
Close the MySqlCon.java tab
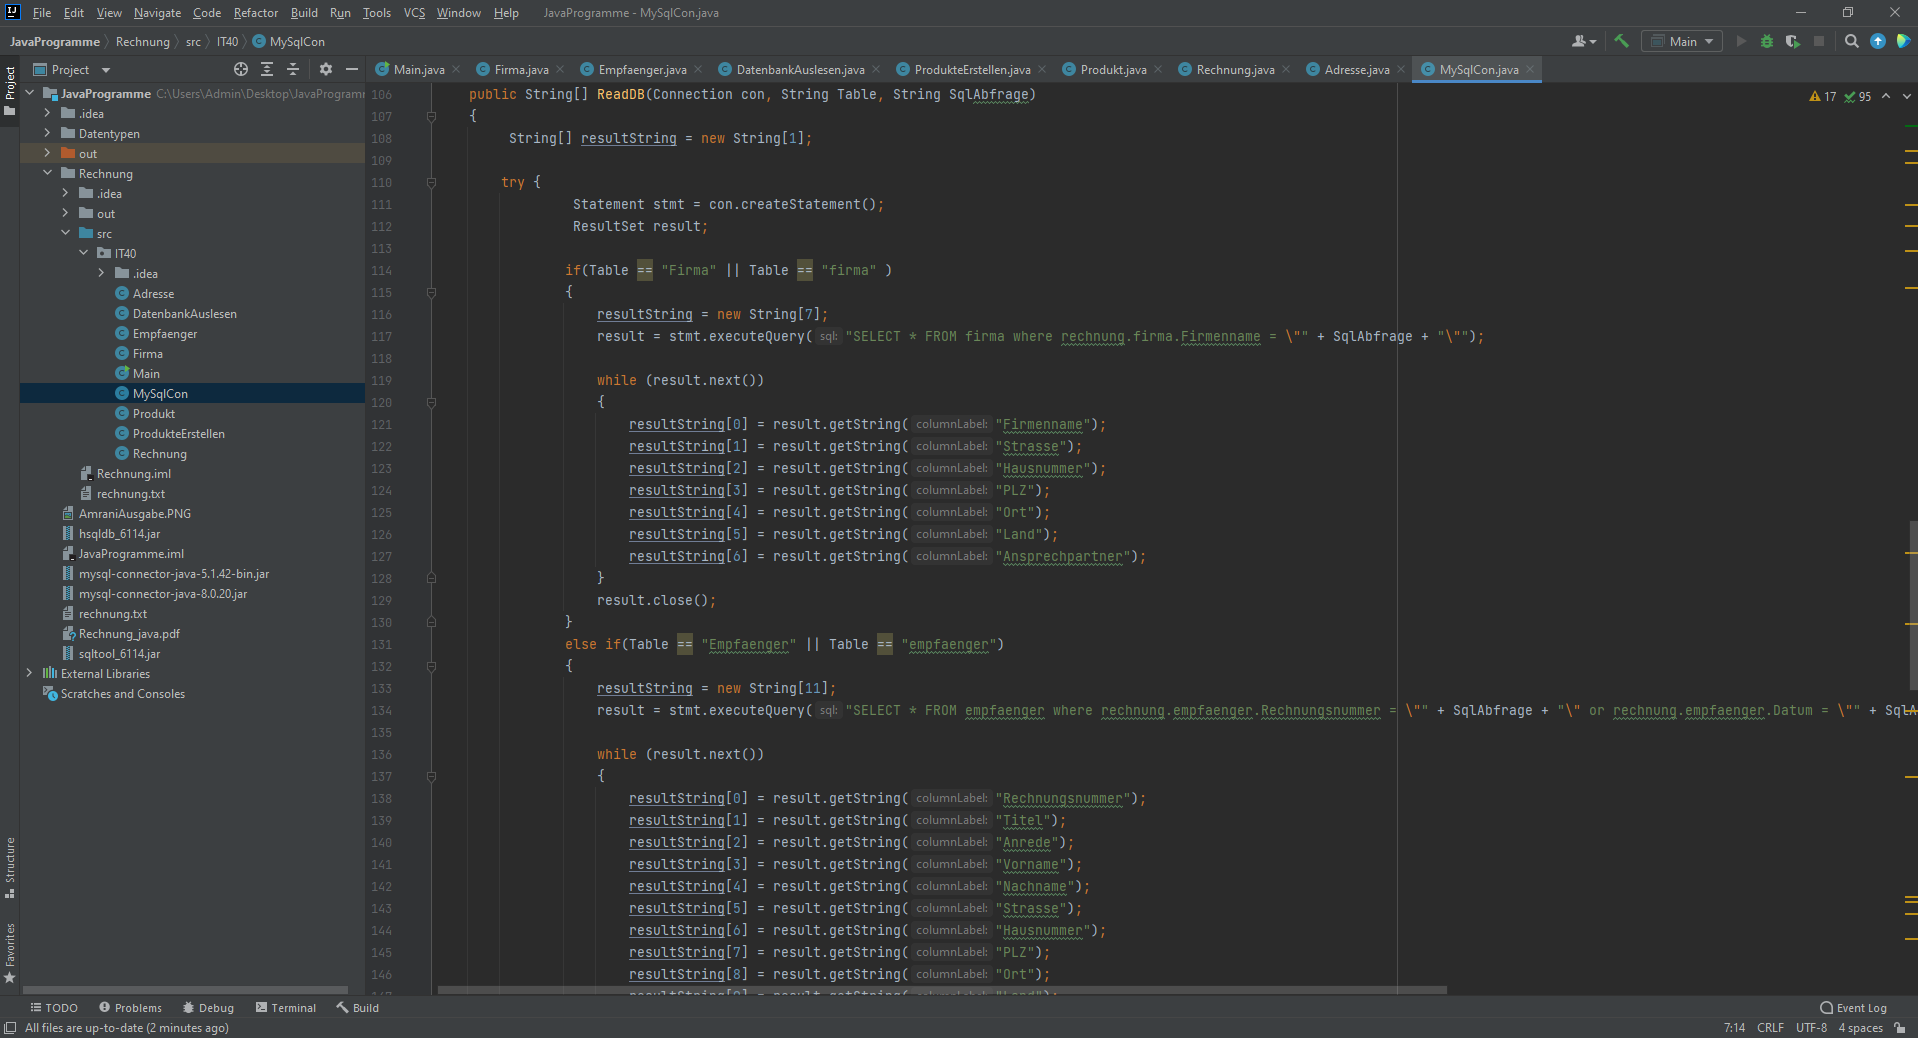coord(1529,69)
